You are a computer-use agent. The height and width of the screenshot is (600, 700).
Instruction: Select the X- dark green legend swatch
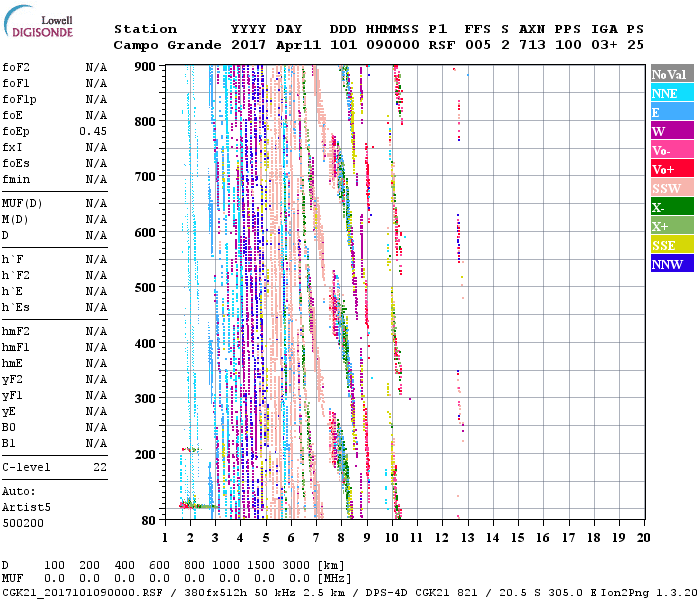pos(672,207)
